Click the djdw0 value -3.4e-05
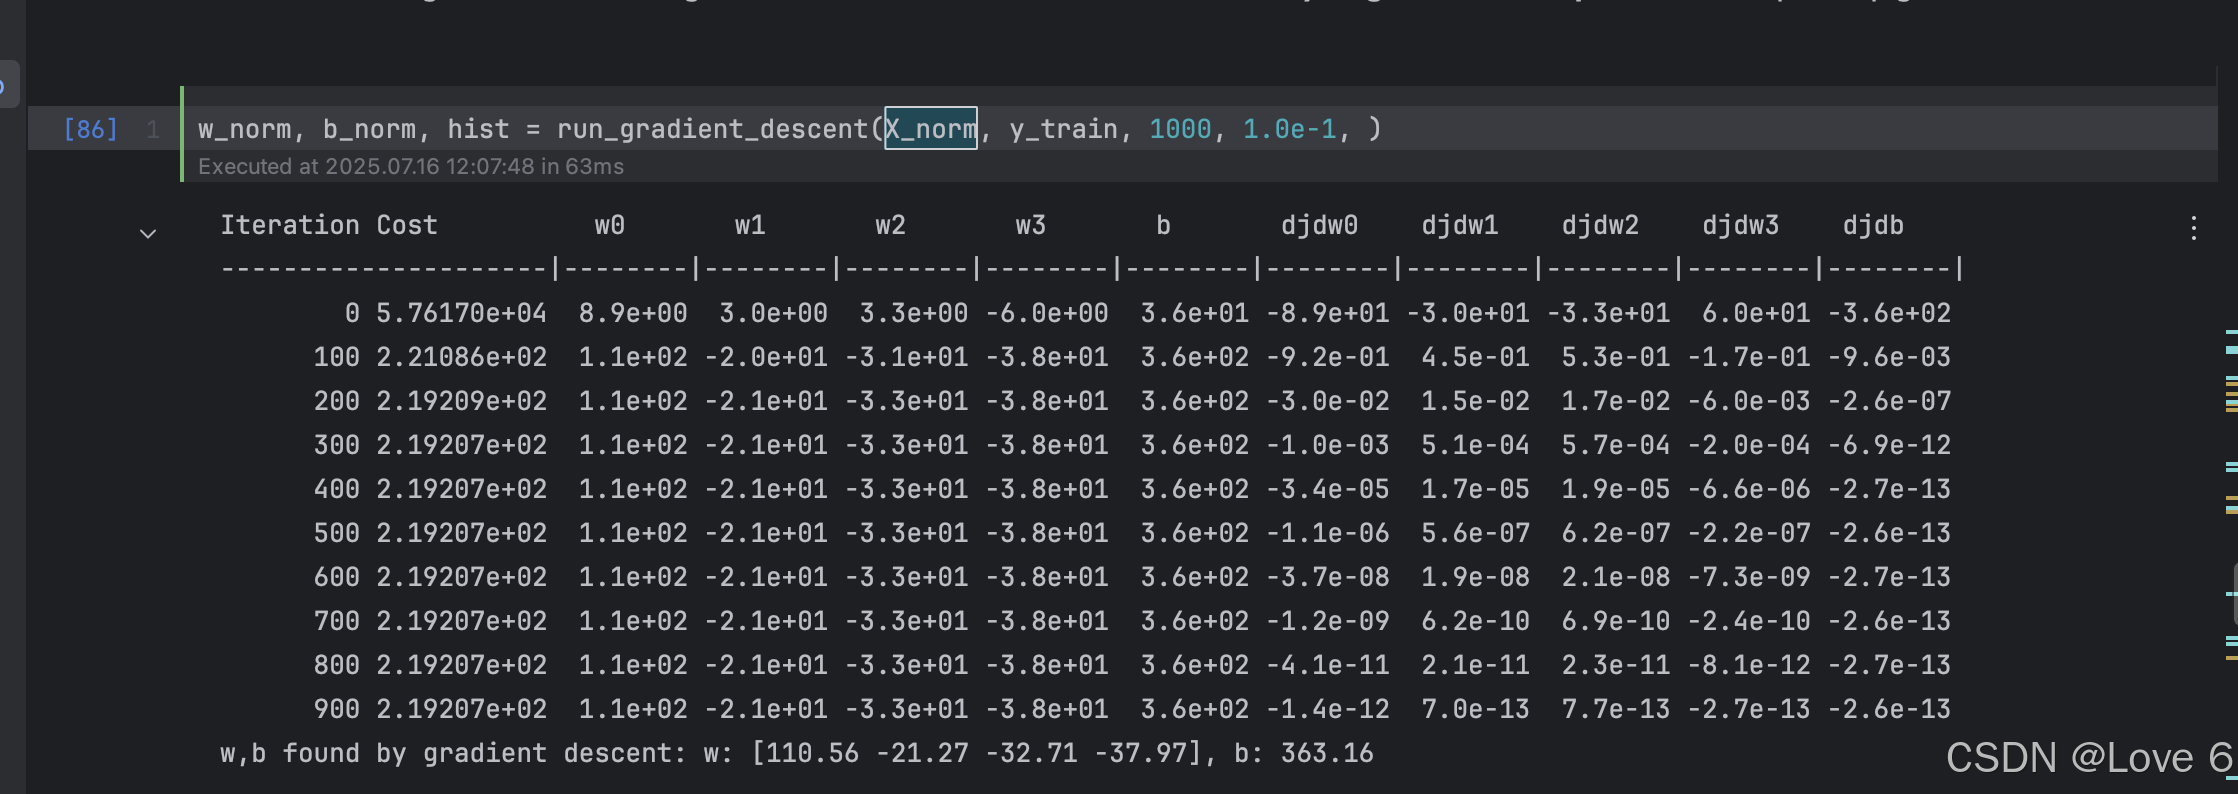 pos(1328,489)
